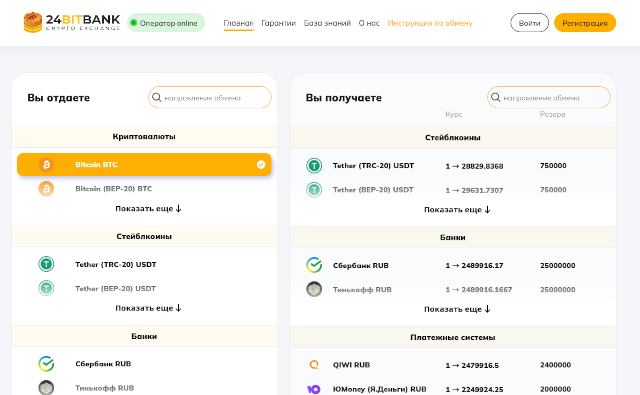Click the green Оператор online status dot
The height and width of the screenshot is (395, 640).
tap(133, 23)
